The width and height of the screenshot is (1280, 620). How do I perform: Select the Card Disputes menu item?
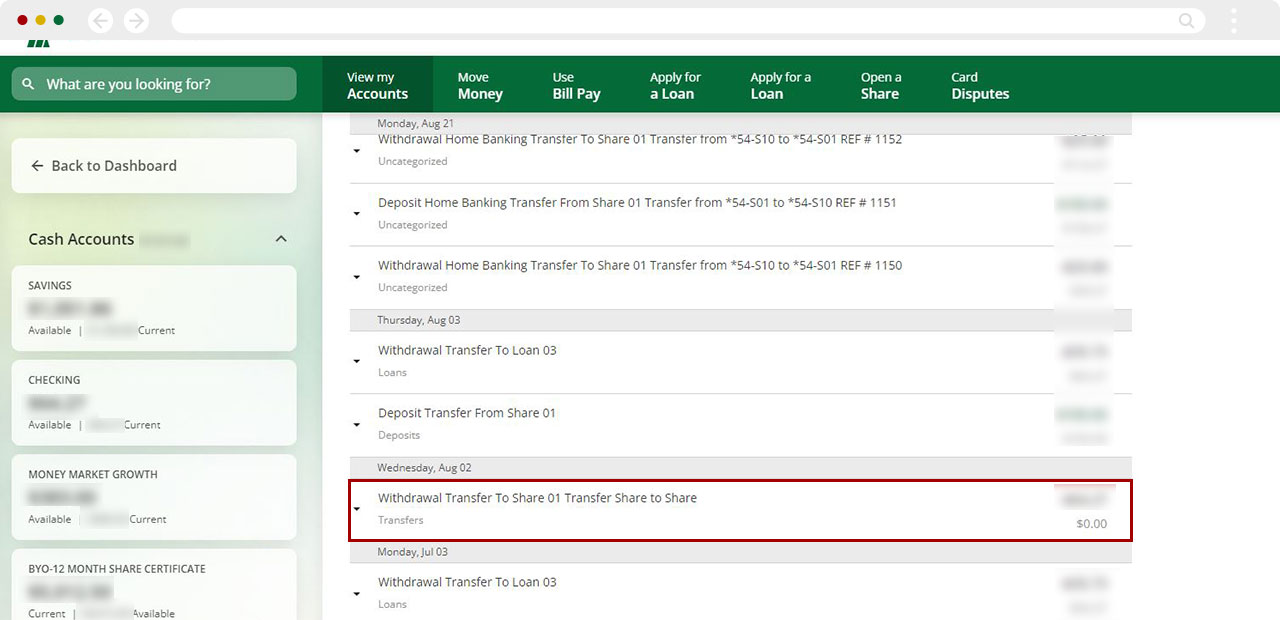(x=979, y=85)
